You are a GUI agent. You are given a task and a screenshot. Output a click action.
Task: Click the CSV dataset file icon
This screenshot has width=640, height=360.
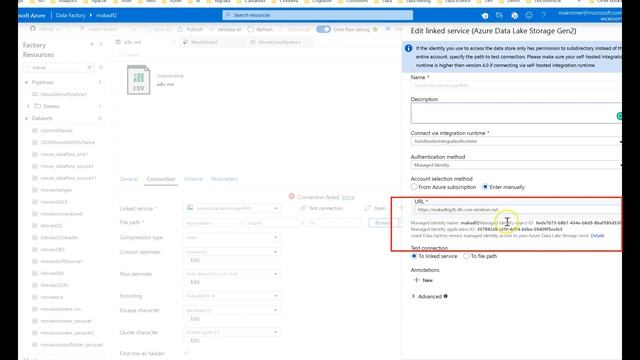(138, 80)
